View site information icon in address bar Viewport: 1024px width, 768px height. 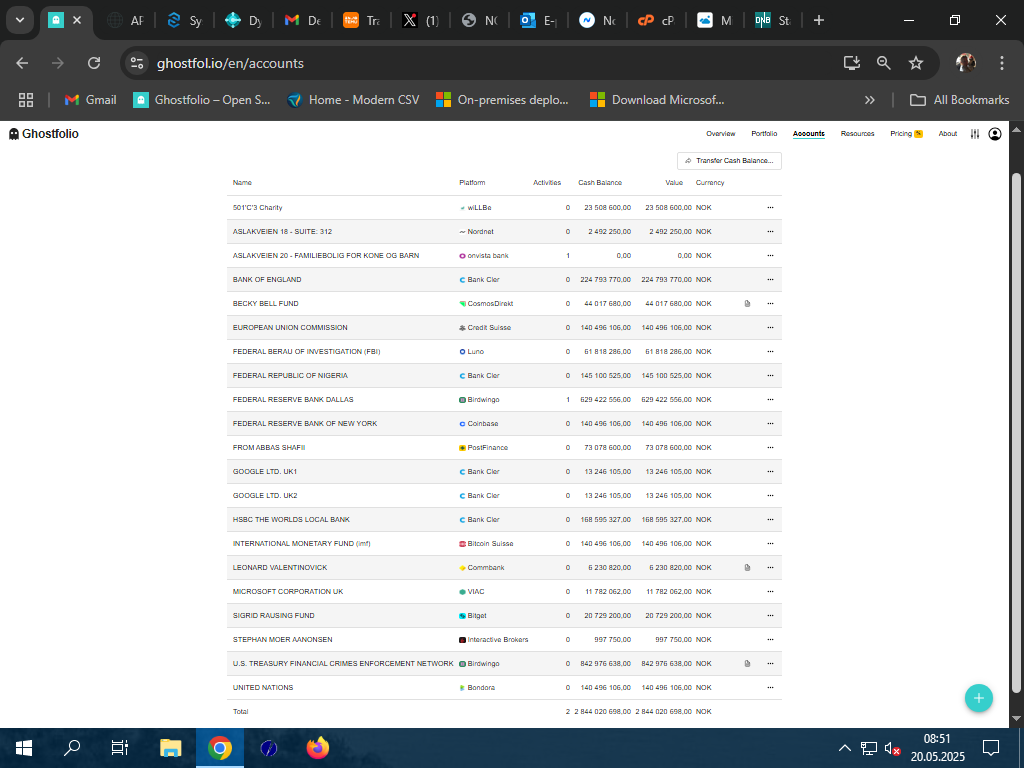[137, 63]
